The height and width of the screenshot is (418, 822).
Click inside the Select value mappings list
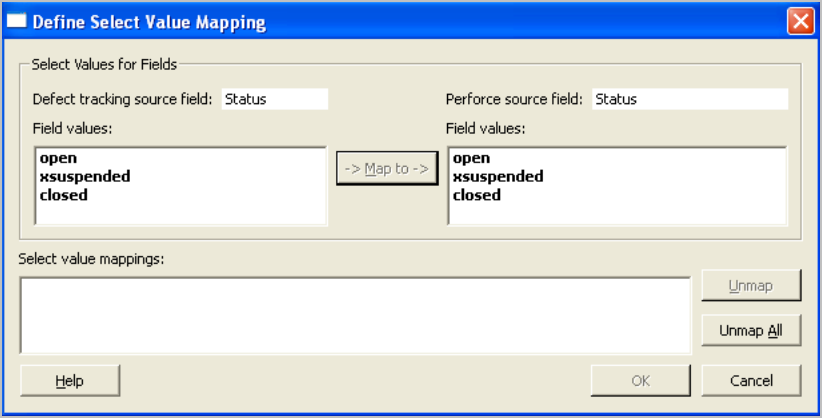click(x=355, y=315)
